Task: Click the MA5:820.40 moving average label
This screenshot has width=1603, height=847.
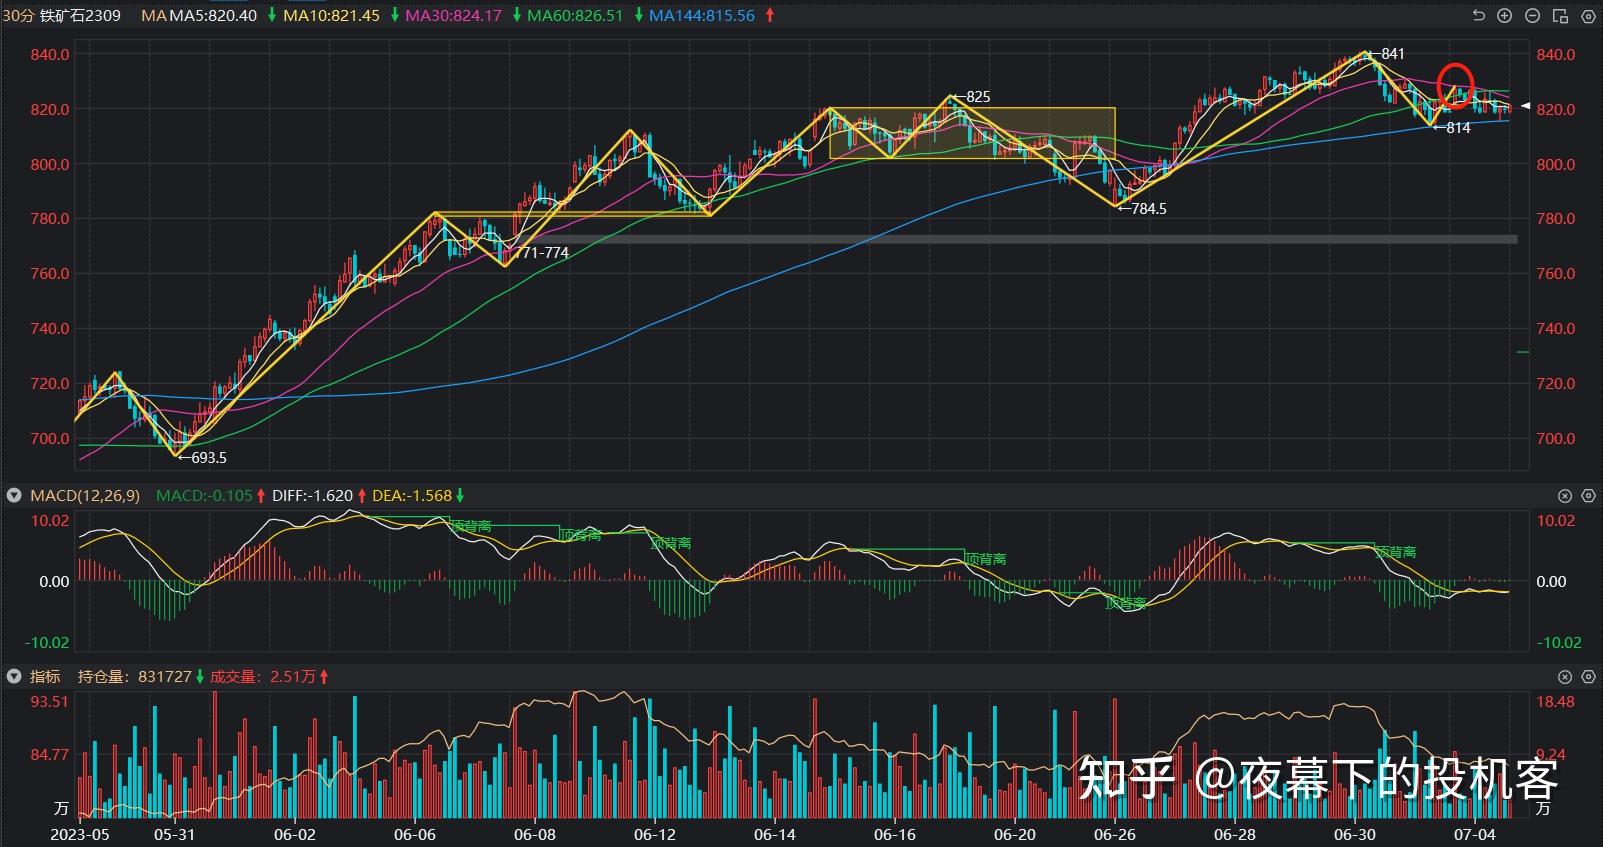Action: pyautogui.click(x=212, y=16)
